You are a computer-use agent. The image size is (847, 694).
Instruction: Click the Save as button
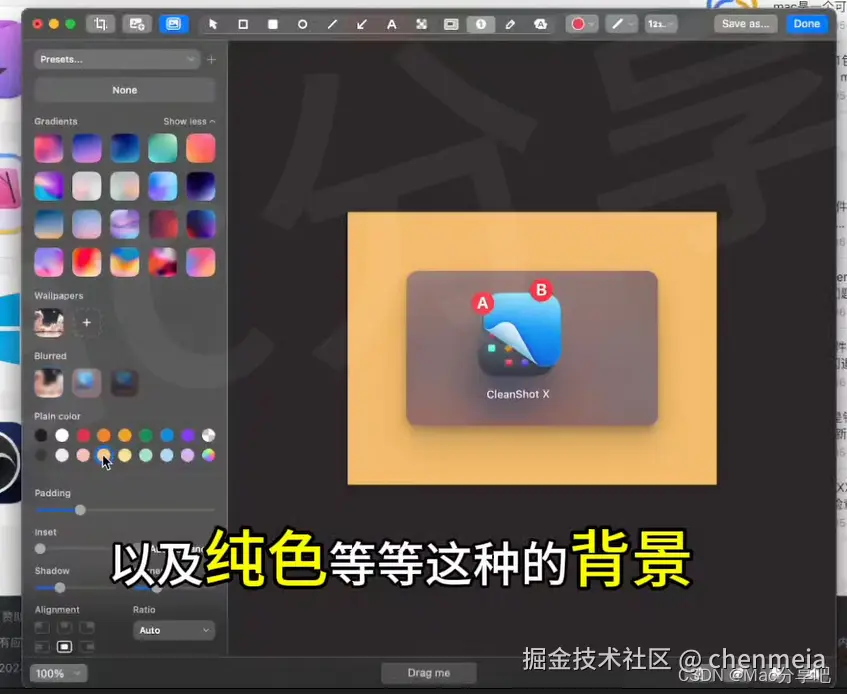click(744, 23)
